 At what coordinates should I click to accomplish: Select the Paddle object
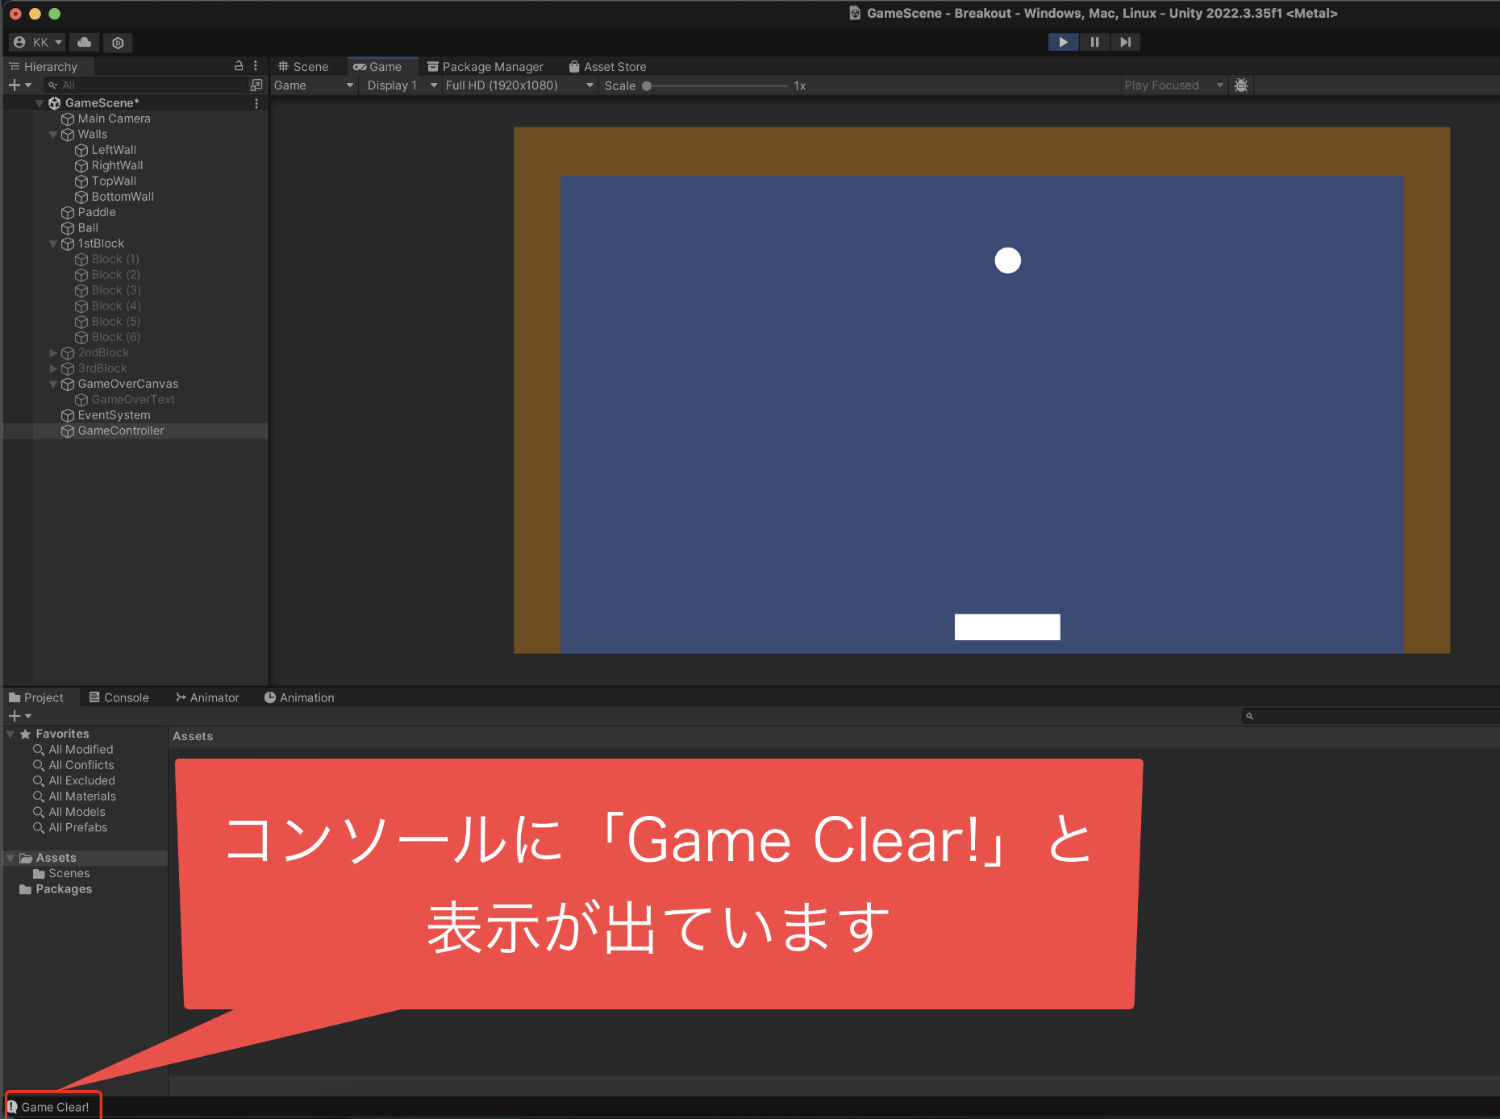[88, 212]
